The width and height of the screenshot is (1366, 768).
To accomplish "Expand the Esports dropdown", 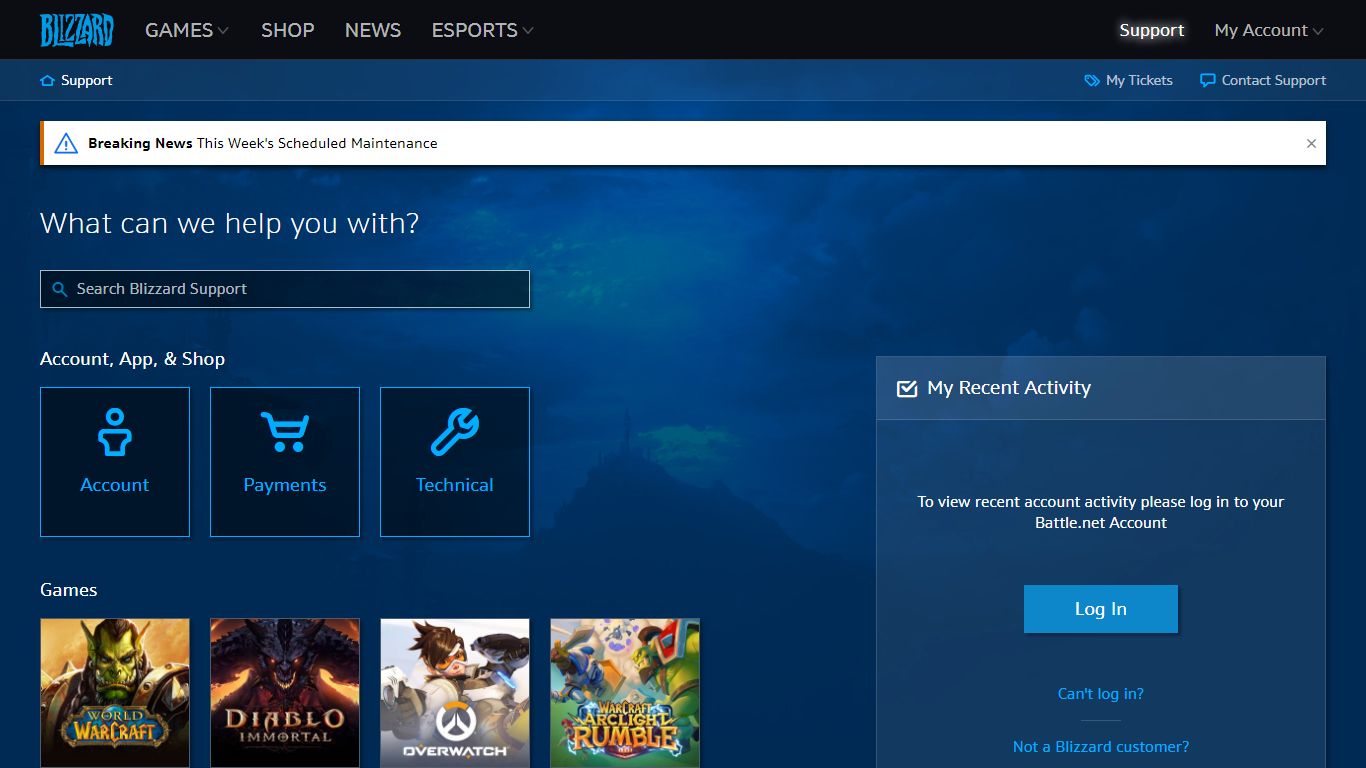I will pyautogui.click(x=483, y=30).
